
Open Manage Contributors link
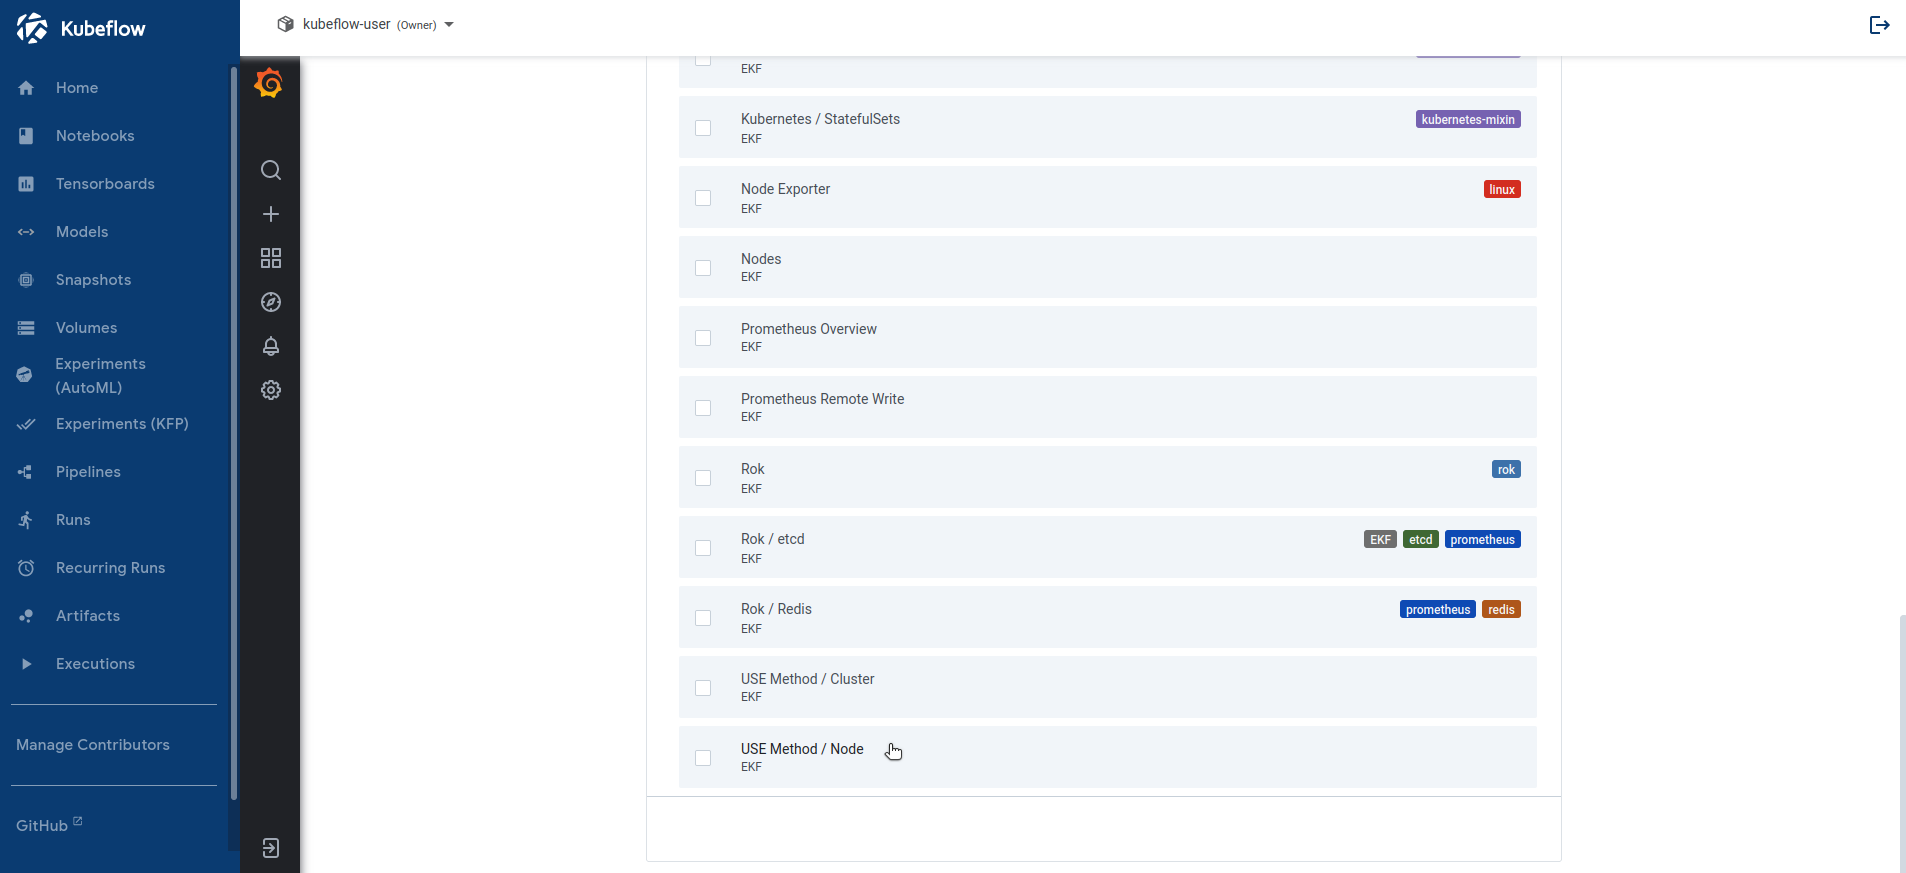point(93,745)
